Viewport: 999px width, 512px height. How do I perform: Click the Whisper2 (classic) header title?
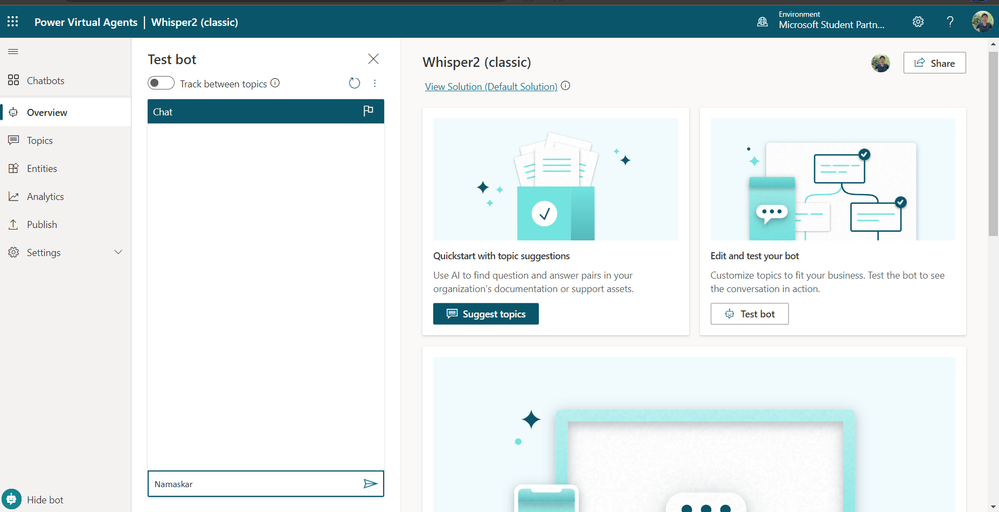coord(194,22)
